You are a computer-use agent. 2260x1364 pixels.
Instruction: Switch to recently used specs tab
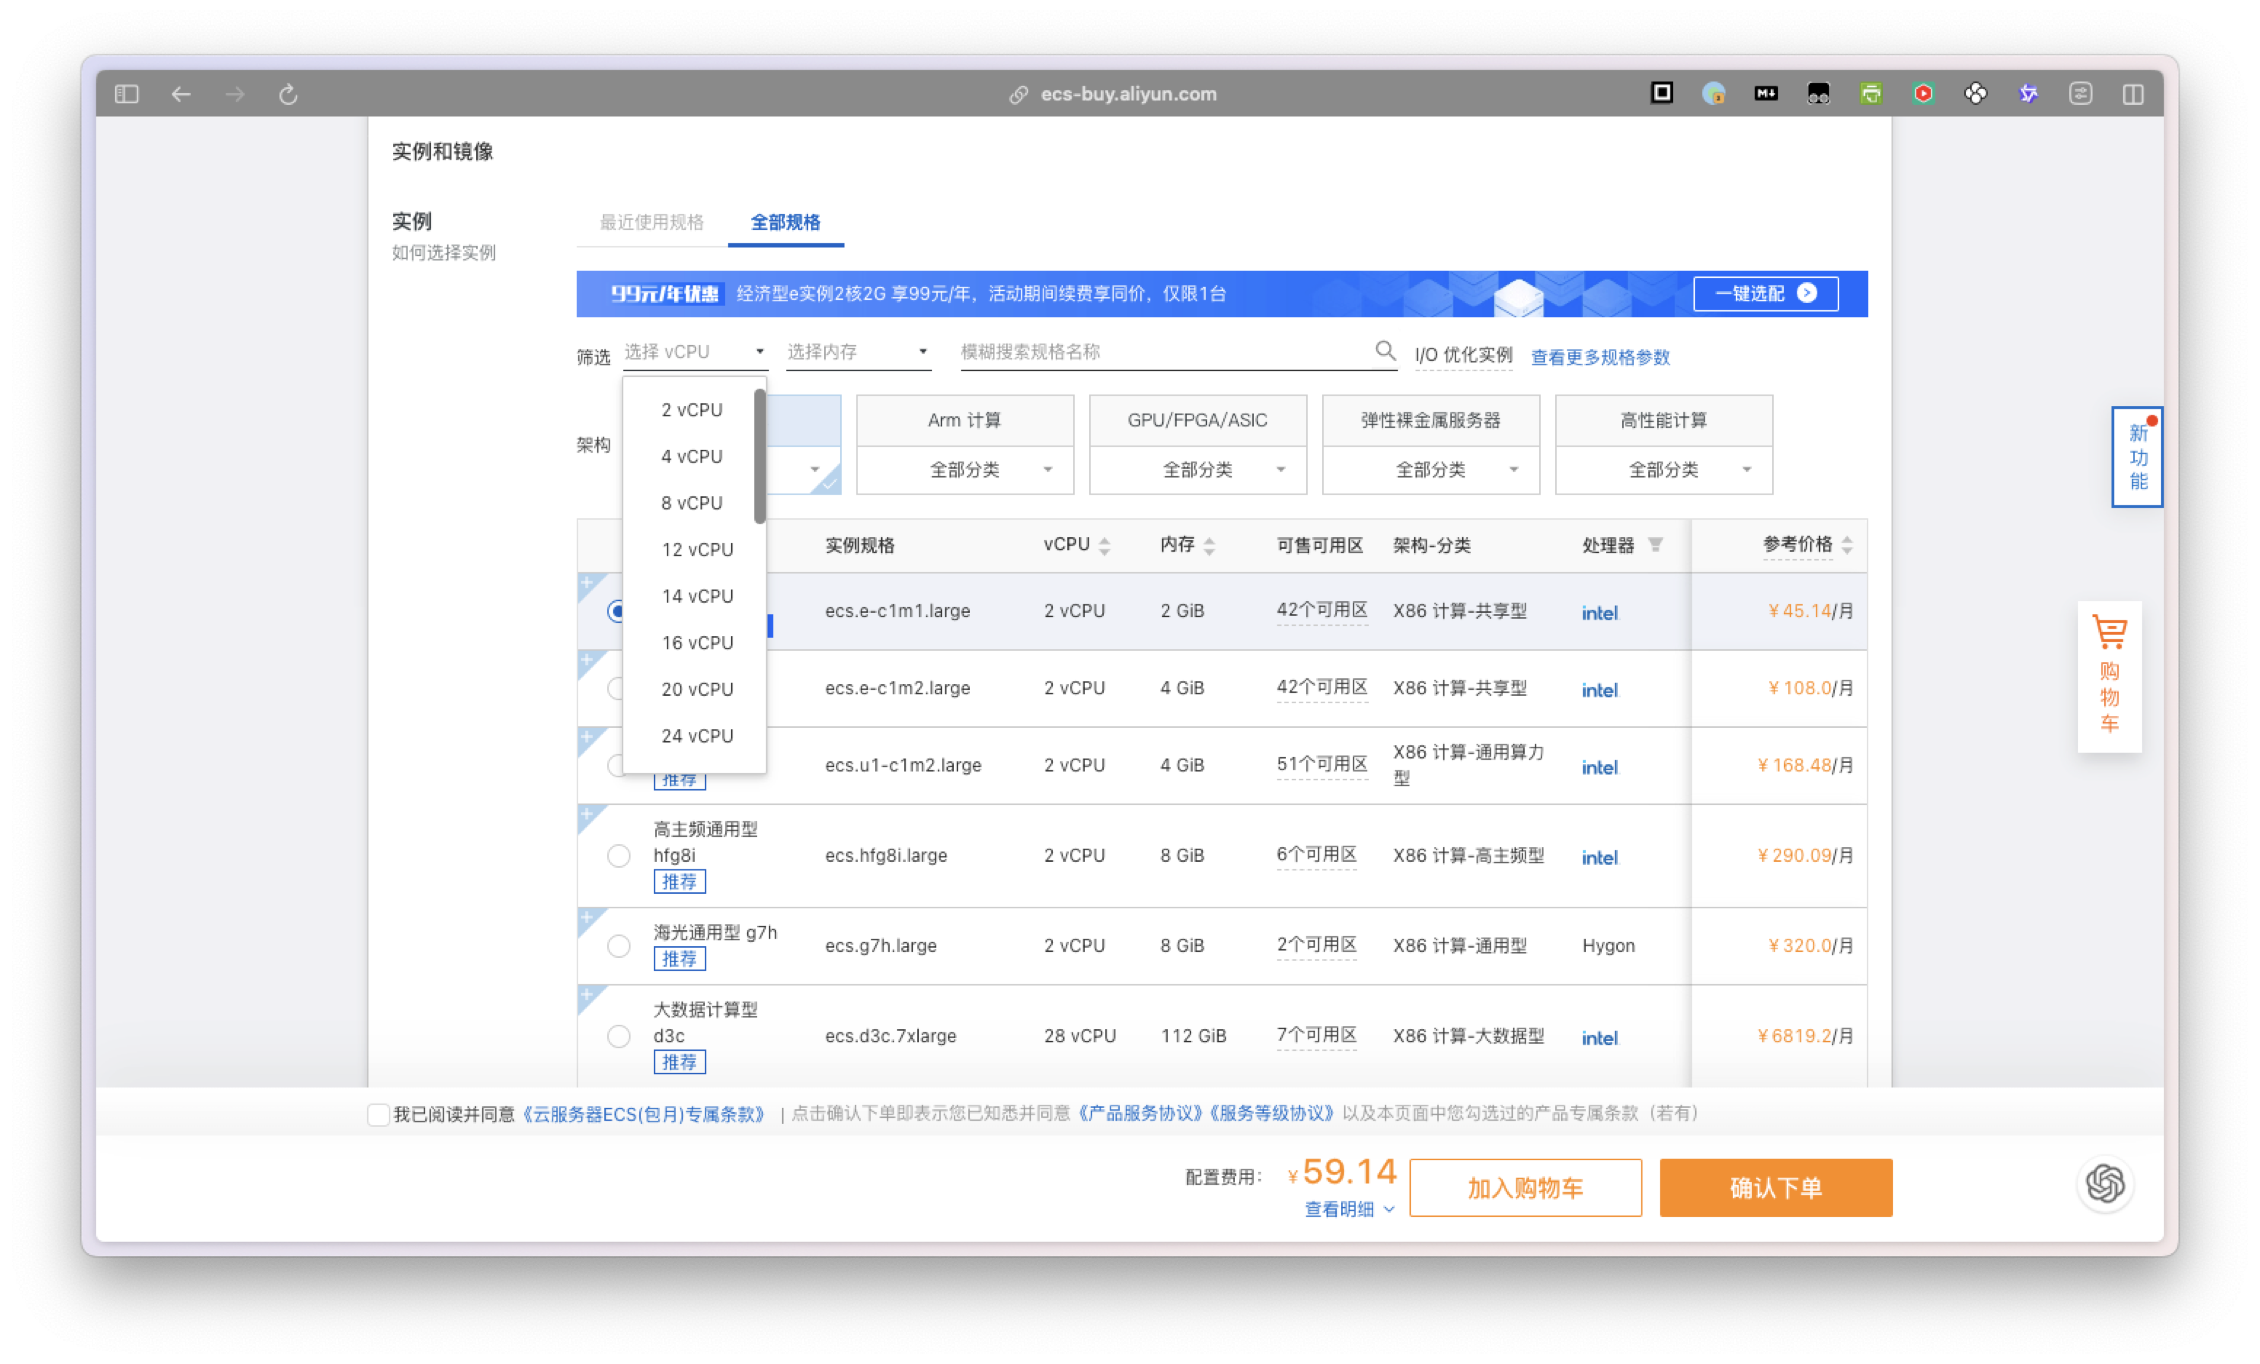[651, 222]
